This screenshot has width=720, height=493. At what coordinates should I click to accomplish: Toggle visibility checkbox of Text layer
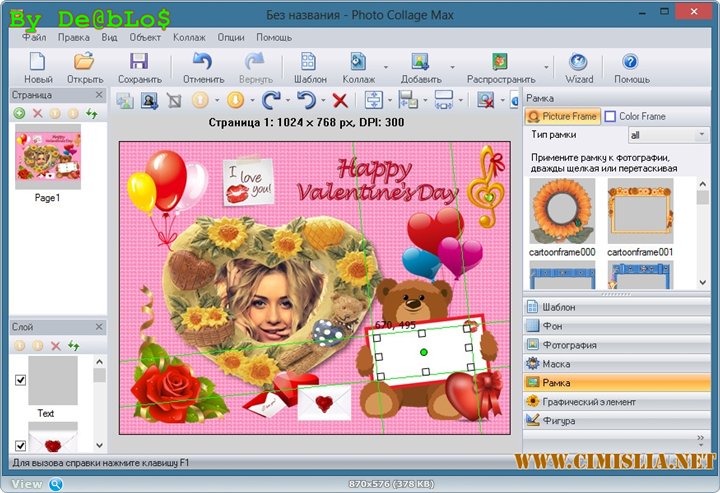[20, 380]
